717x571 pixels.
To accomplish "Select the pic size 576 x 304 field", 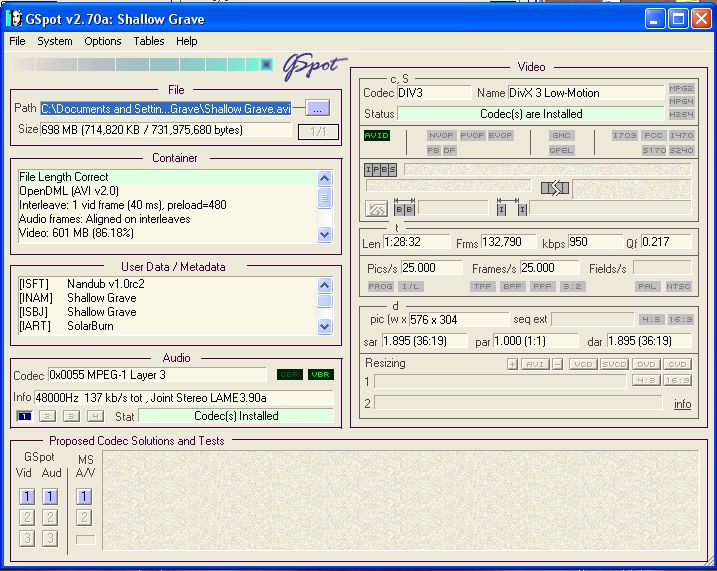I will point(459,320).
